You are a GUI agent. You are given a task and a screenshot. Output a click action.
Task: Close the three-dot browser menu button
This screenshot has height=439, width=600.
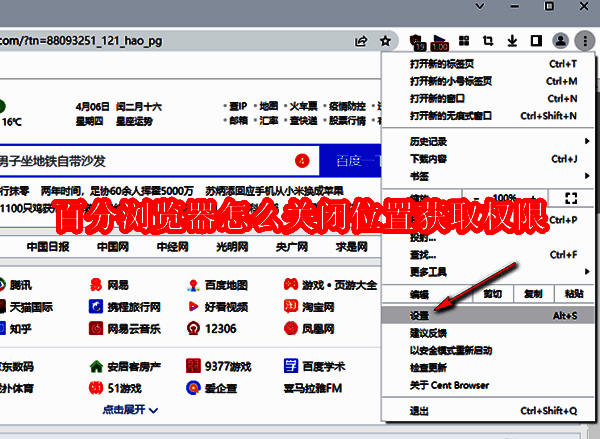point(585,41)
